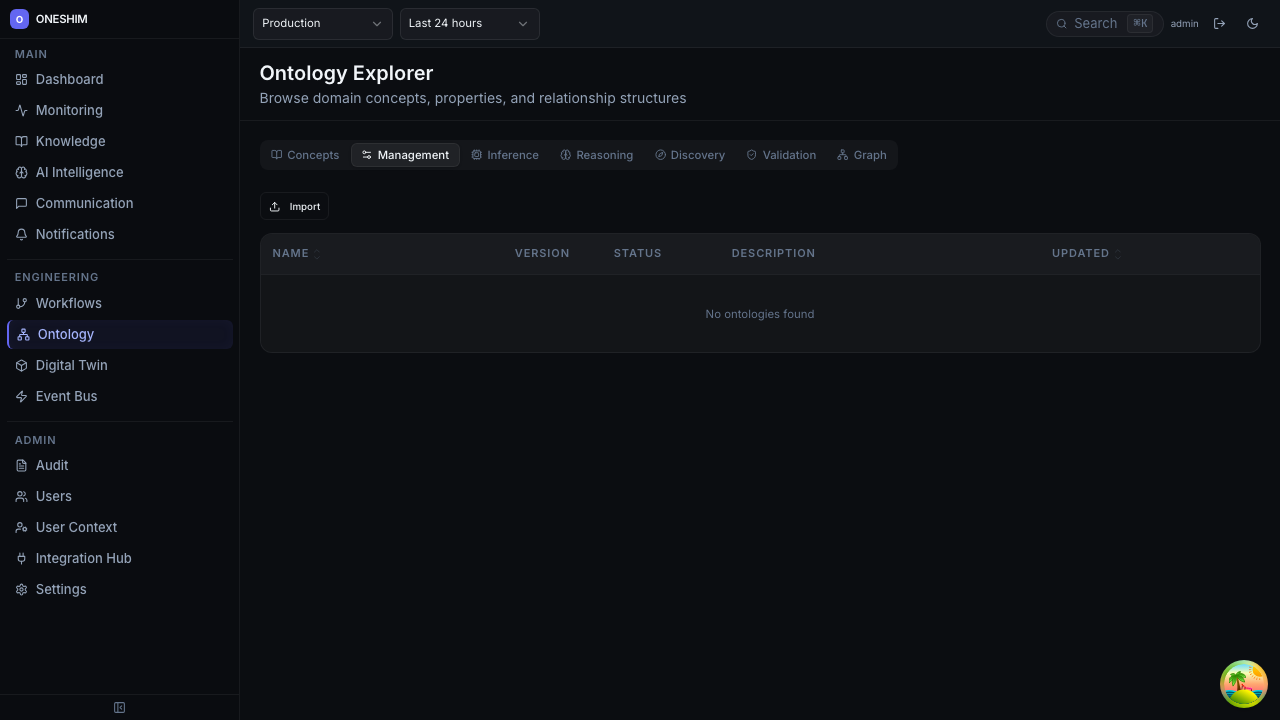Click the Integration Hub plug icon
Viewport: 1280px width, 720px height.
point(21,558)
